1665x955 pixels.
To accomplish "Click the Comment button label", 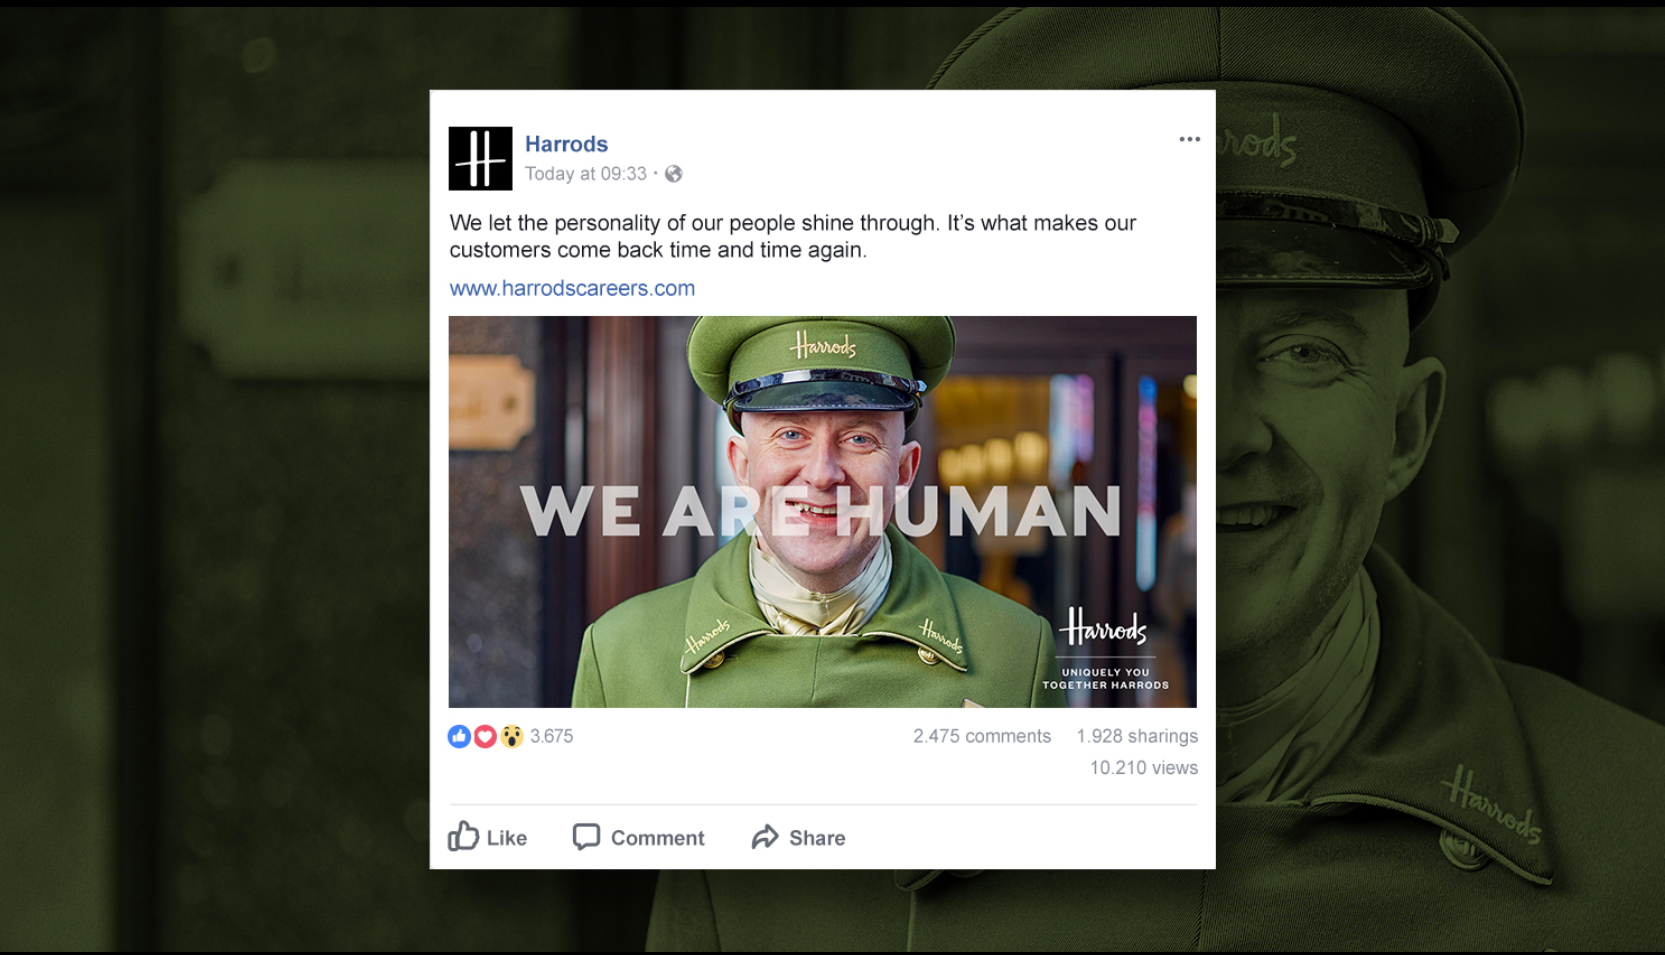I will click(x=658, y=838).
